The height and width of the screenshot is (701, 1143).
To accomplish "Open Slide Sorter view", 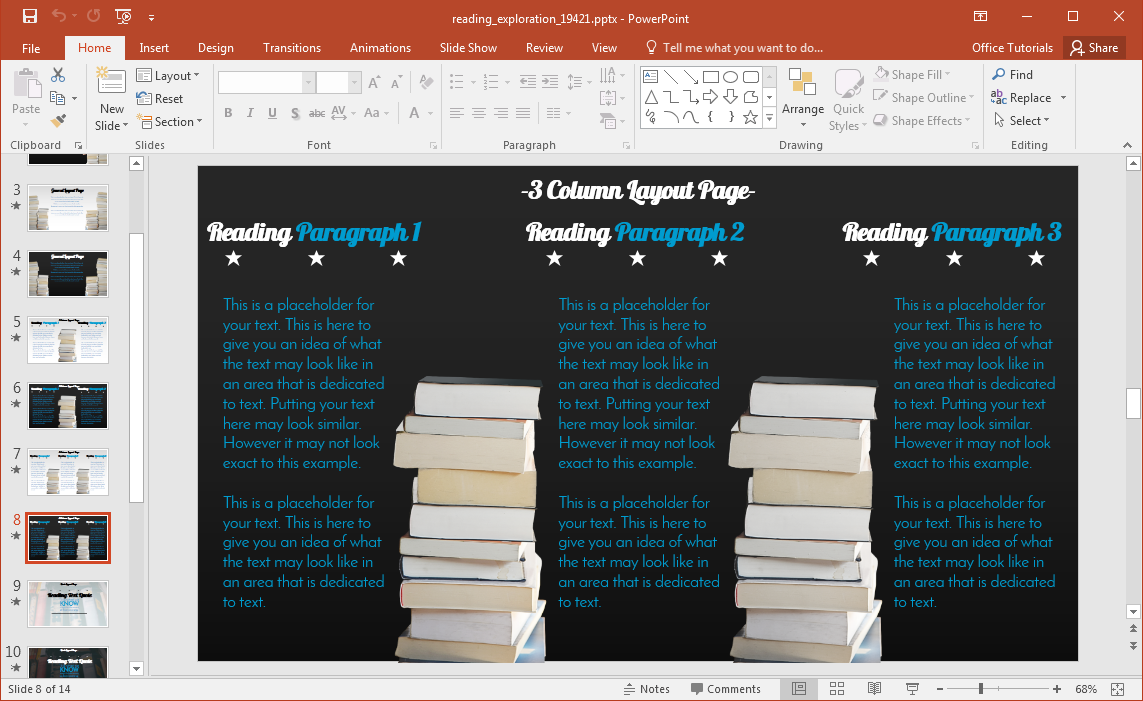I will 837,689.
